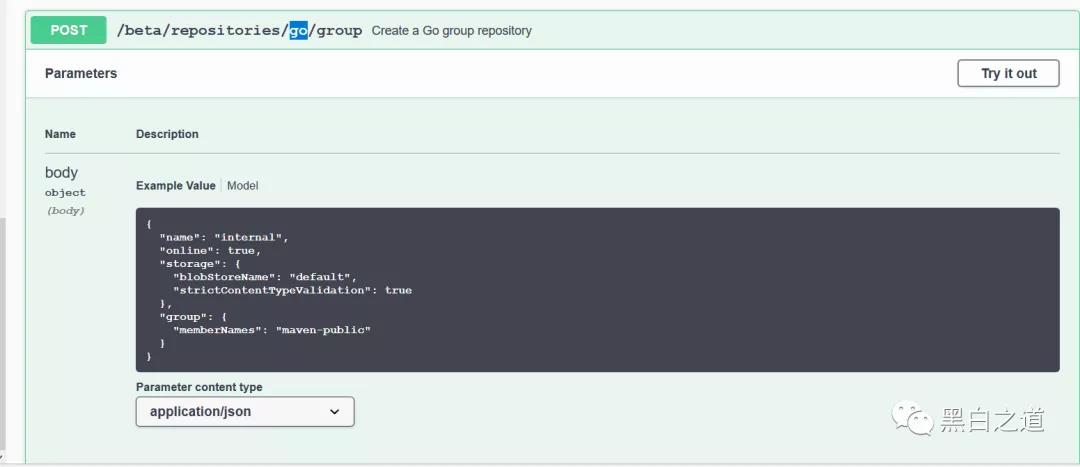Screen dimensions: 1080x467
Task: Click the "strictContentTypeValidation" line in code block
Action: click(x=293, y=290)
